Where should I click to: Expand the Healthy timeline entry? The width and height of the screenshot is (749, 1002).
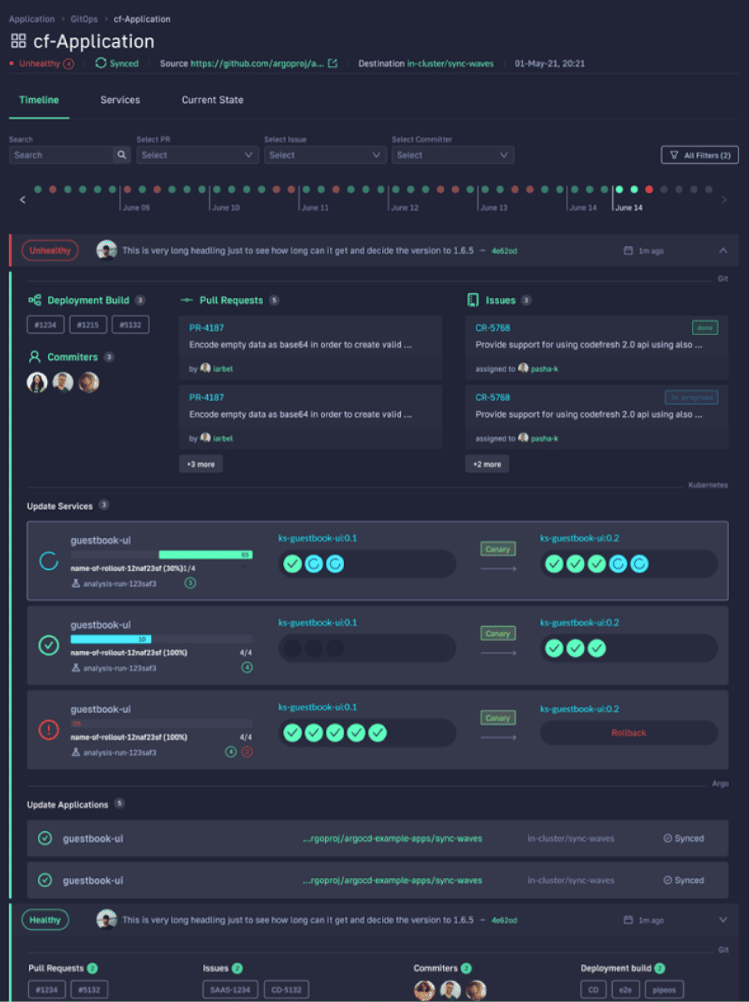[723, 919]
